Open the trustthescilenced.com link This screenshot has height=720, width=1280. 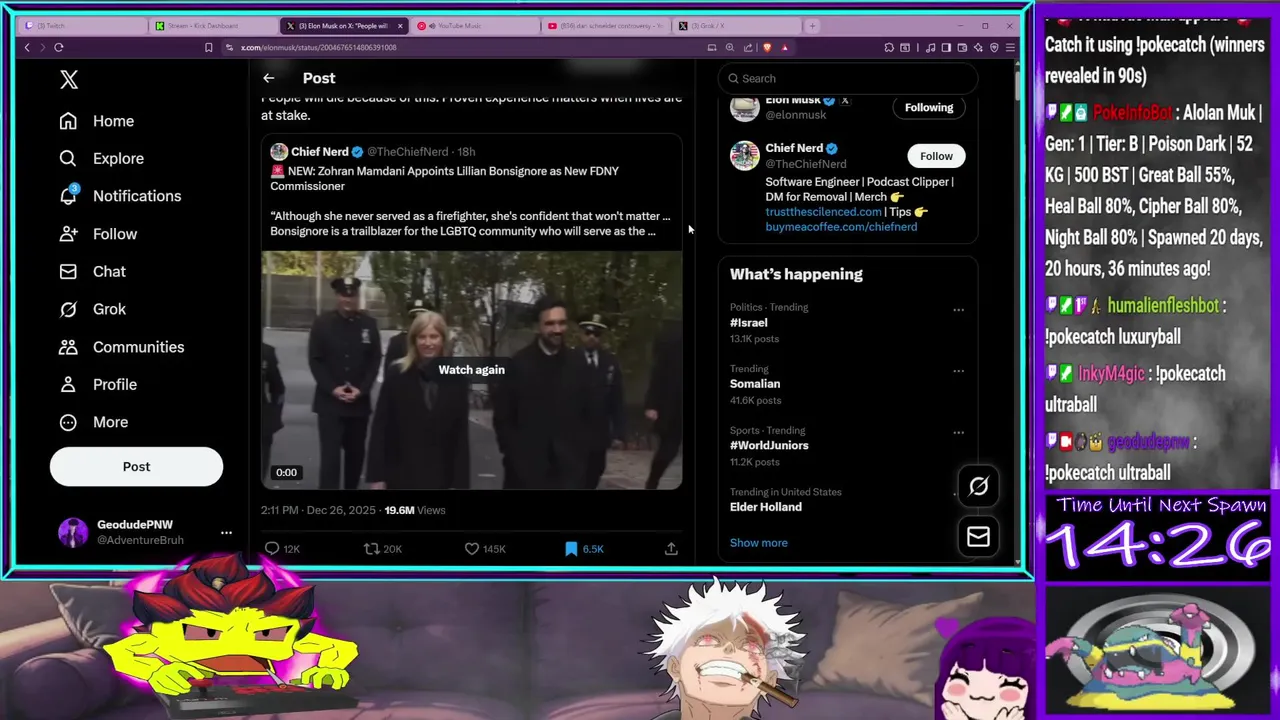click(x=823, y=212)
